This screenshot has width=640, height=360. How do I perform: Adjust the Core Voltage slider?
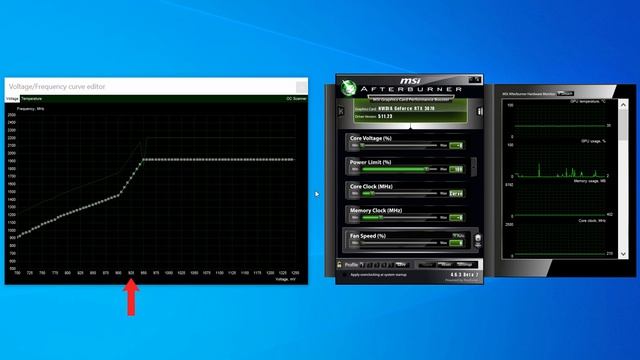point(400,145)
